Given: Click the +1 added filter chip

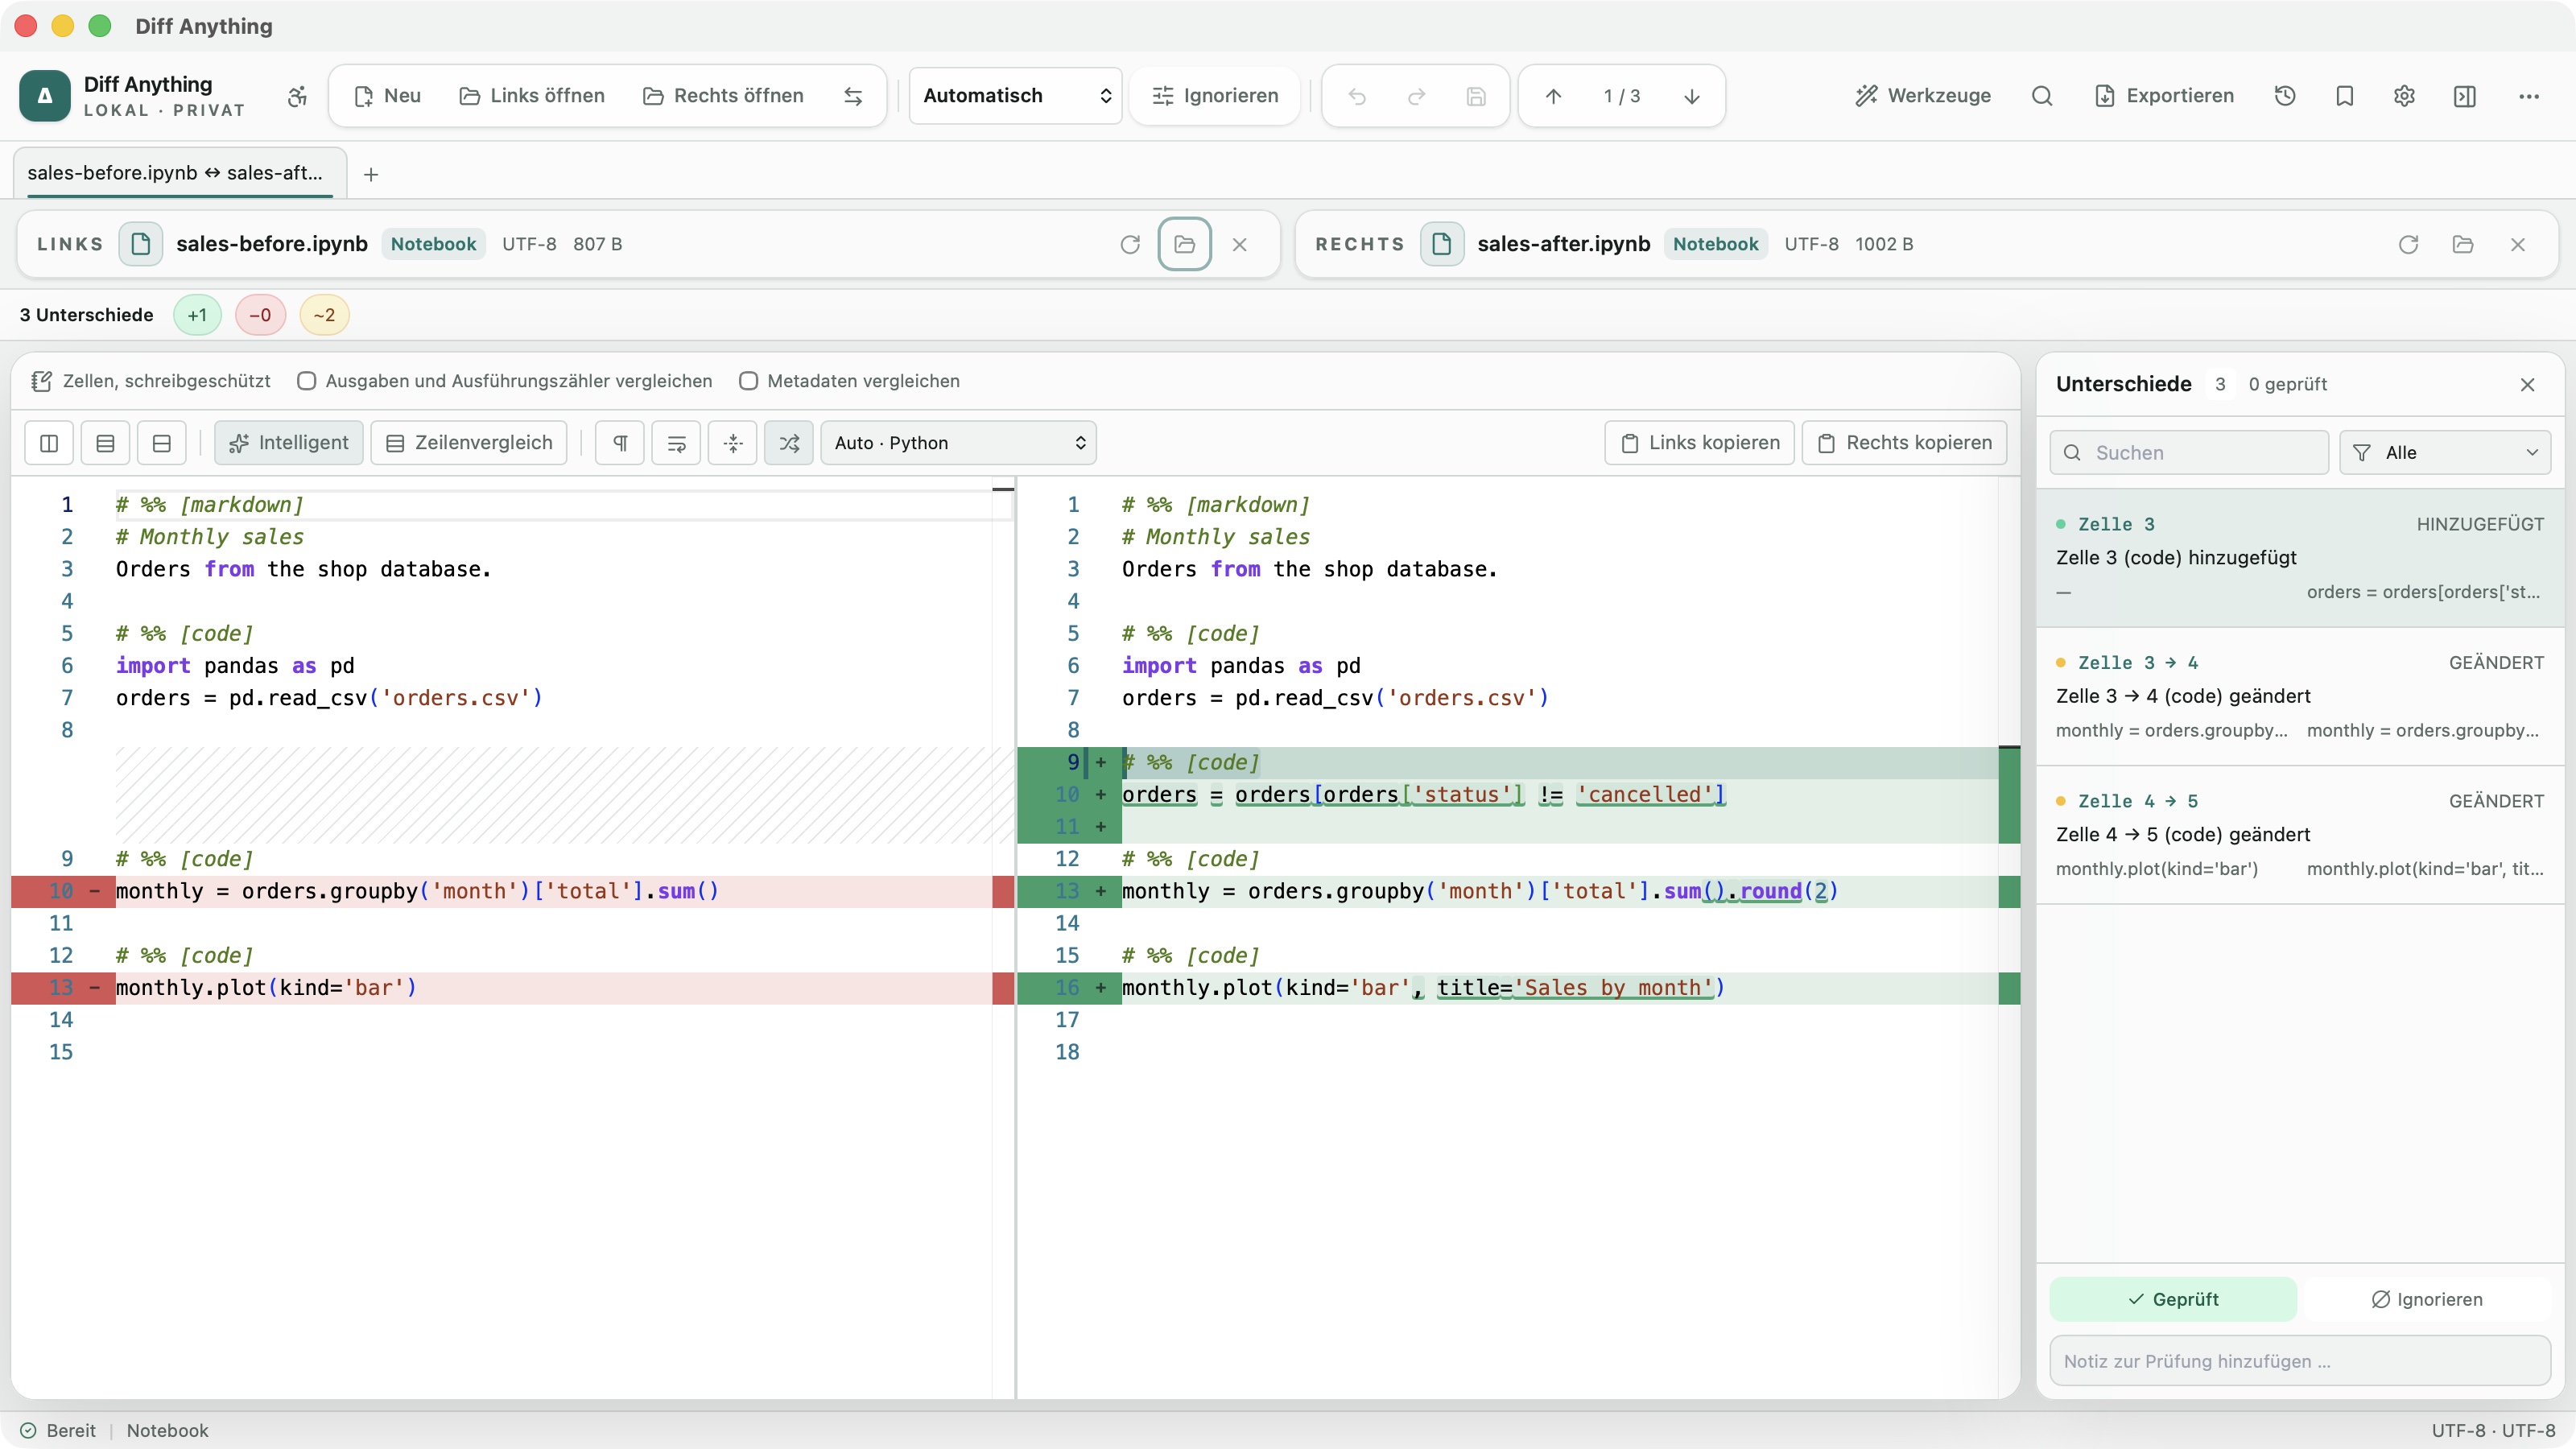Looking at the screenshot, I should coord(197,315).
